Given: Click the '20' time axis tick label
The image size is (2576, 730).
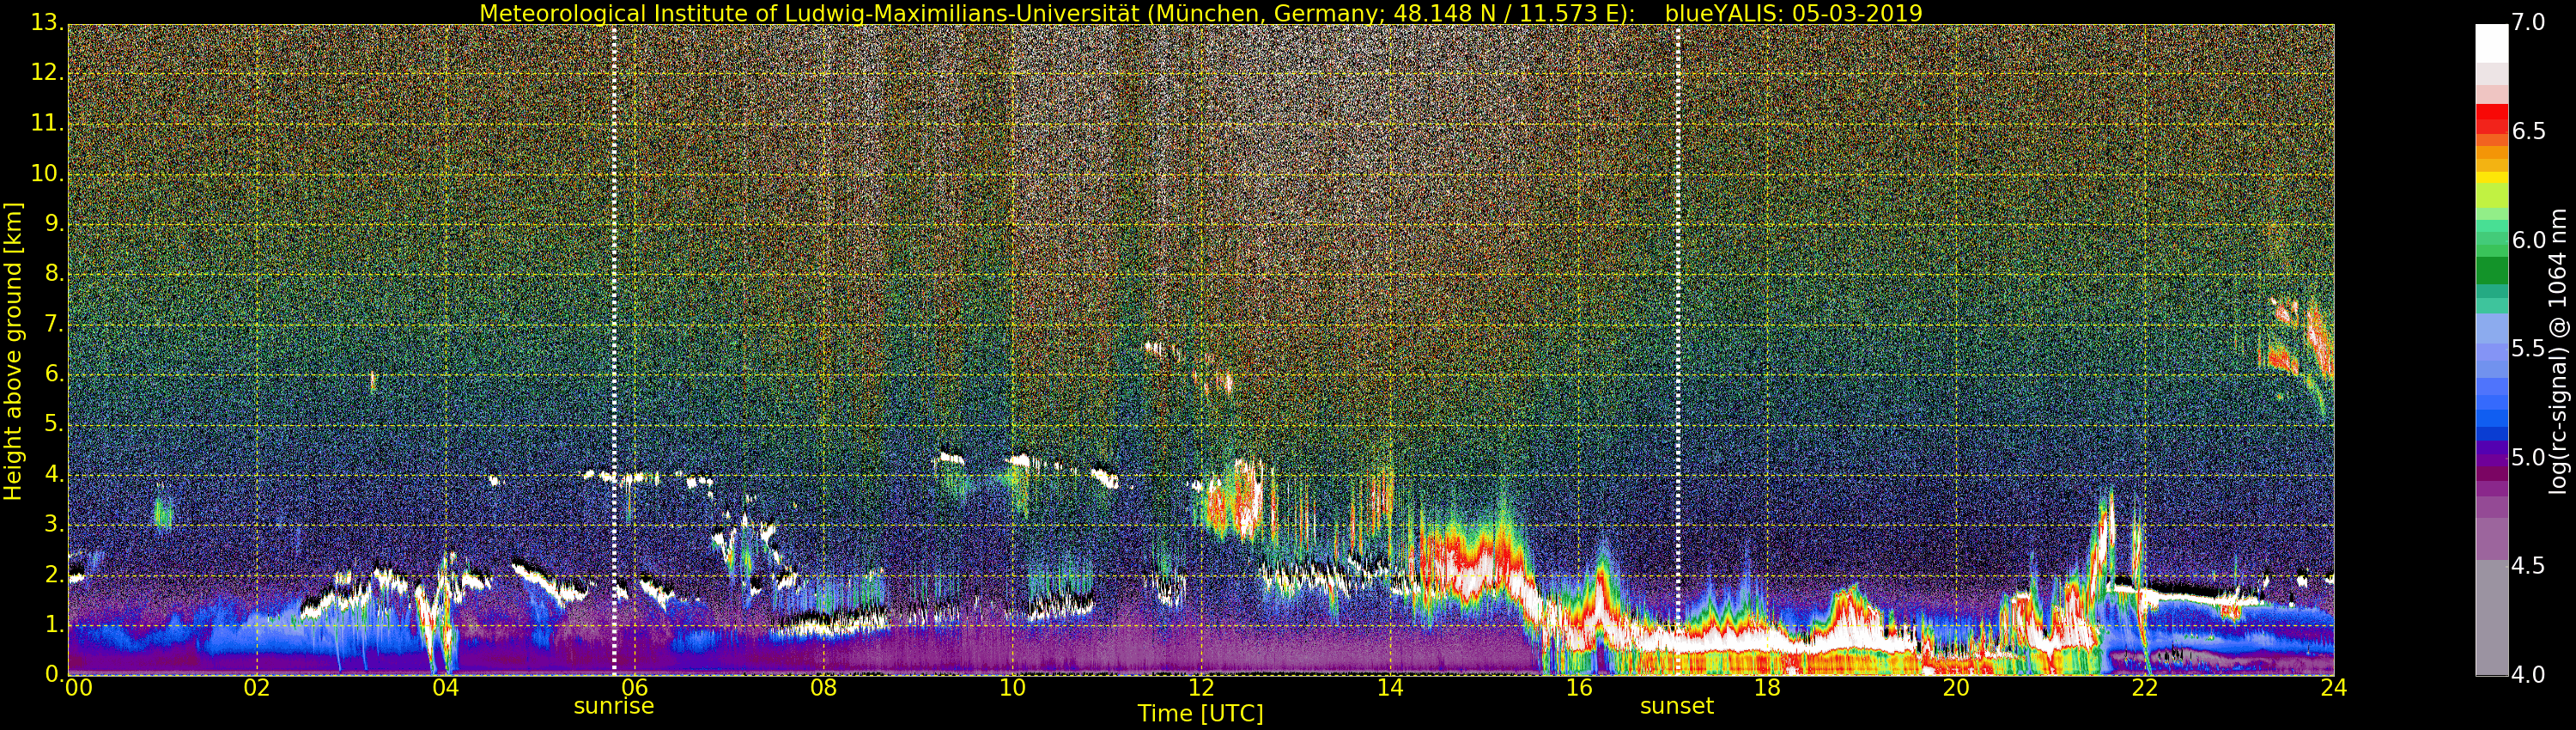Looking at the screenshot, I should click(1956, 687).
